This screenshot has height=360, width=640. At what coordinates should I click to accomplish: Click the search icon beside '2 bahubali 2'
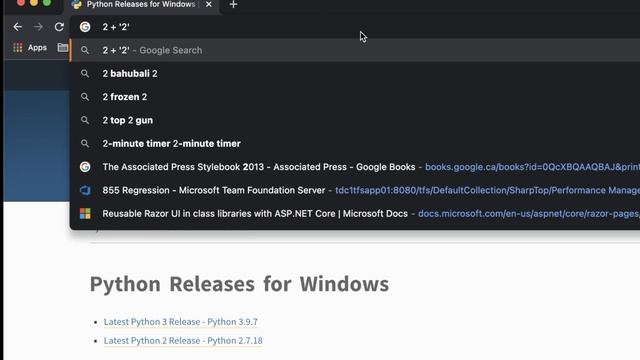coord(85,73)
